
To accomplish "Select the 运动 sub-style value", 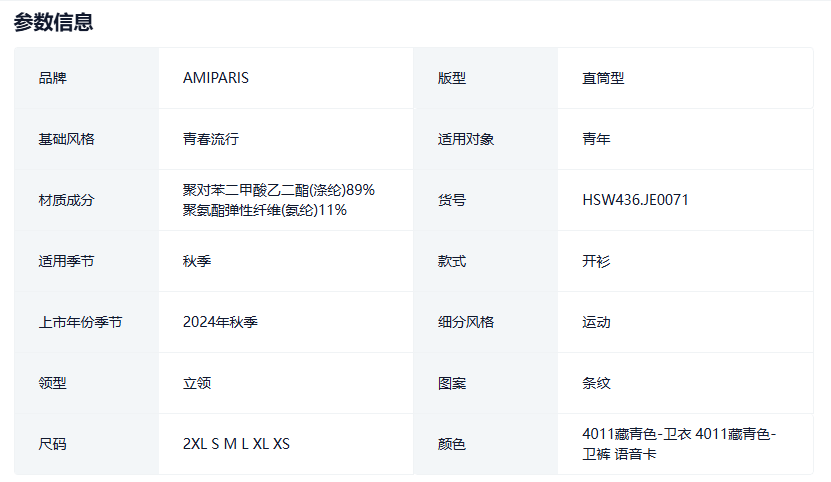I will click(596, 322).
